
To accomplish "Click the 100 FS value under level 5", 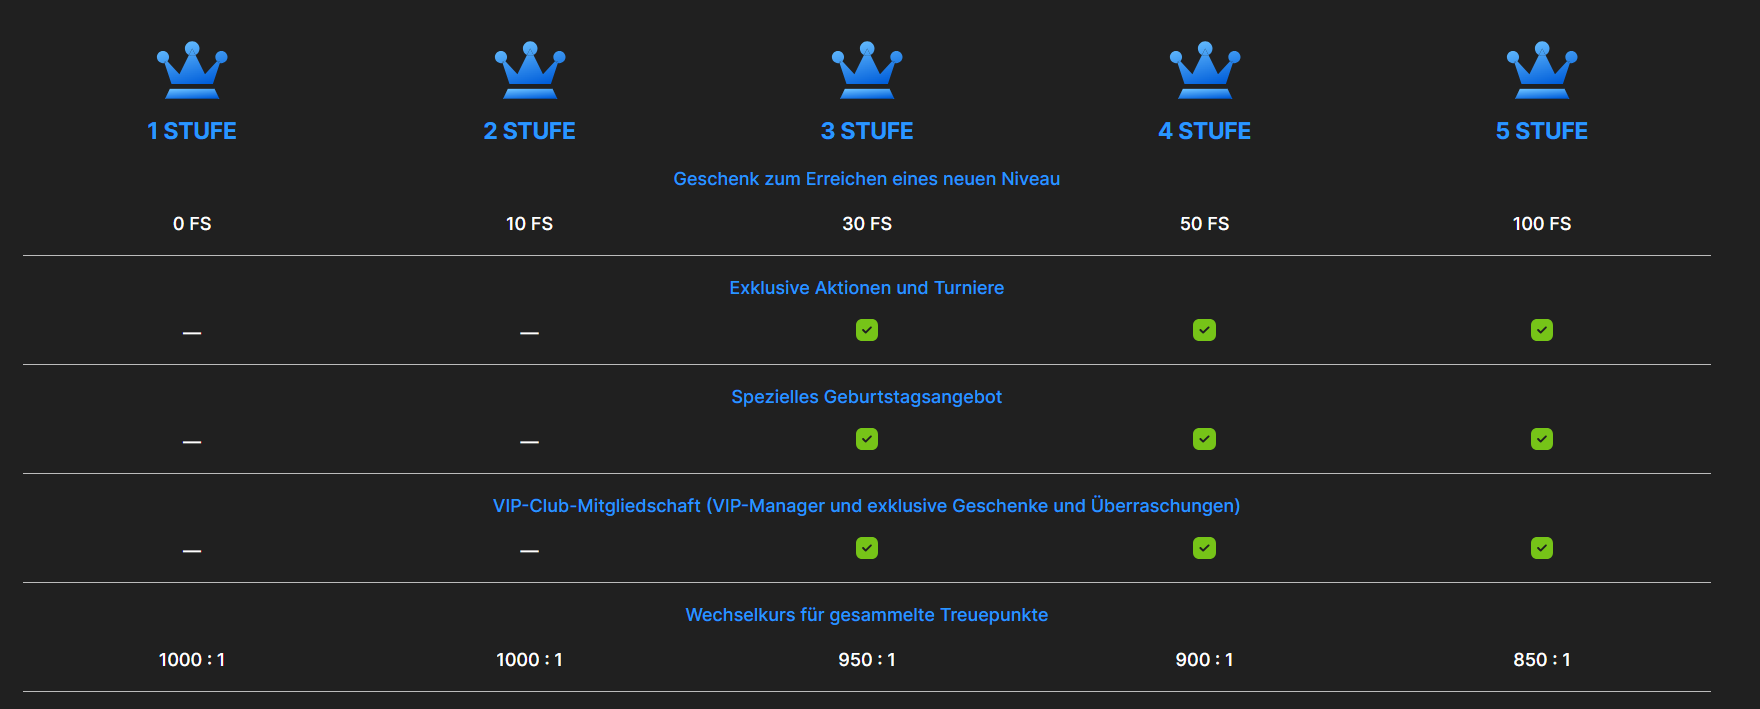I will click(x=1542, y=224).
